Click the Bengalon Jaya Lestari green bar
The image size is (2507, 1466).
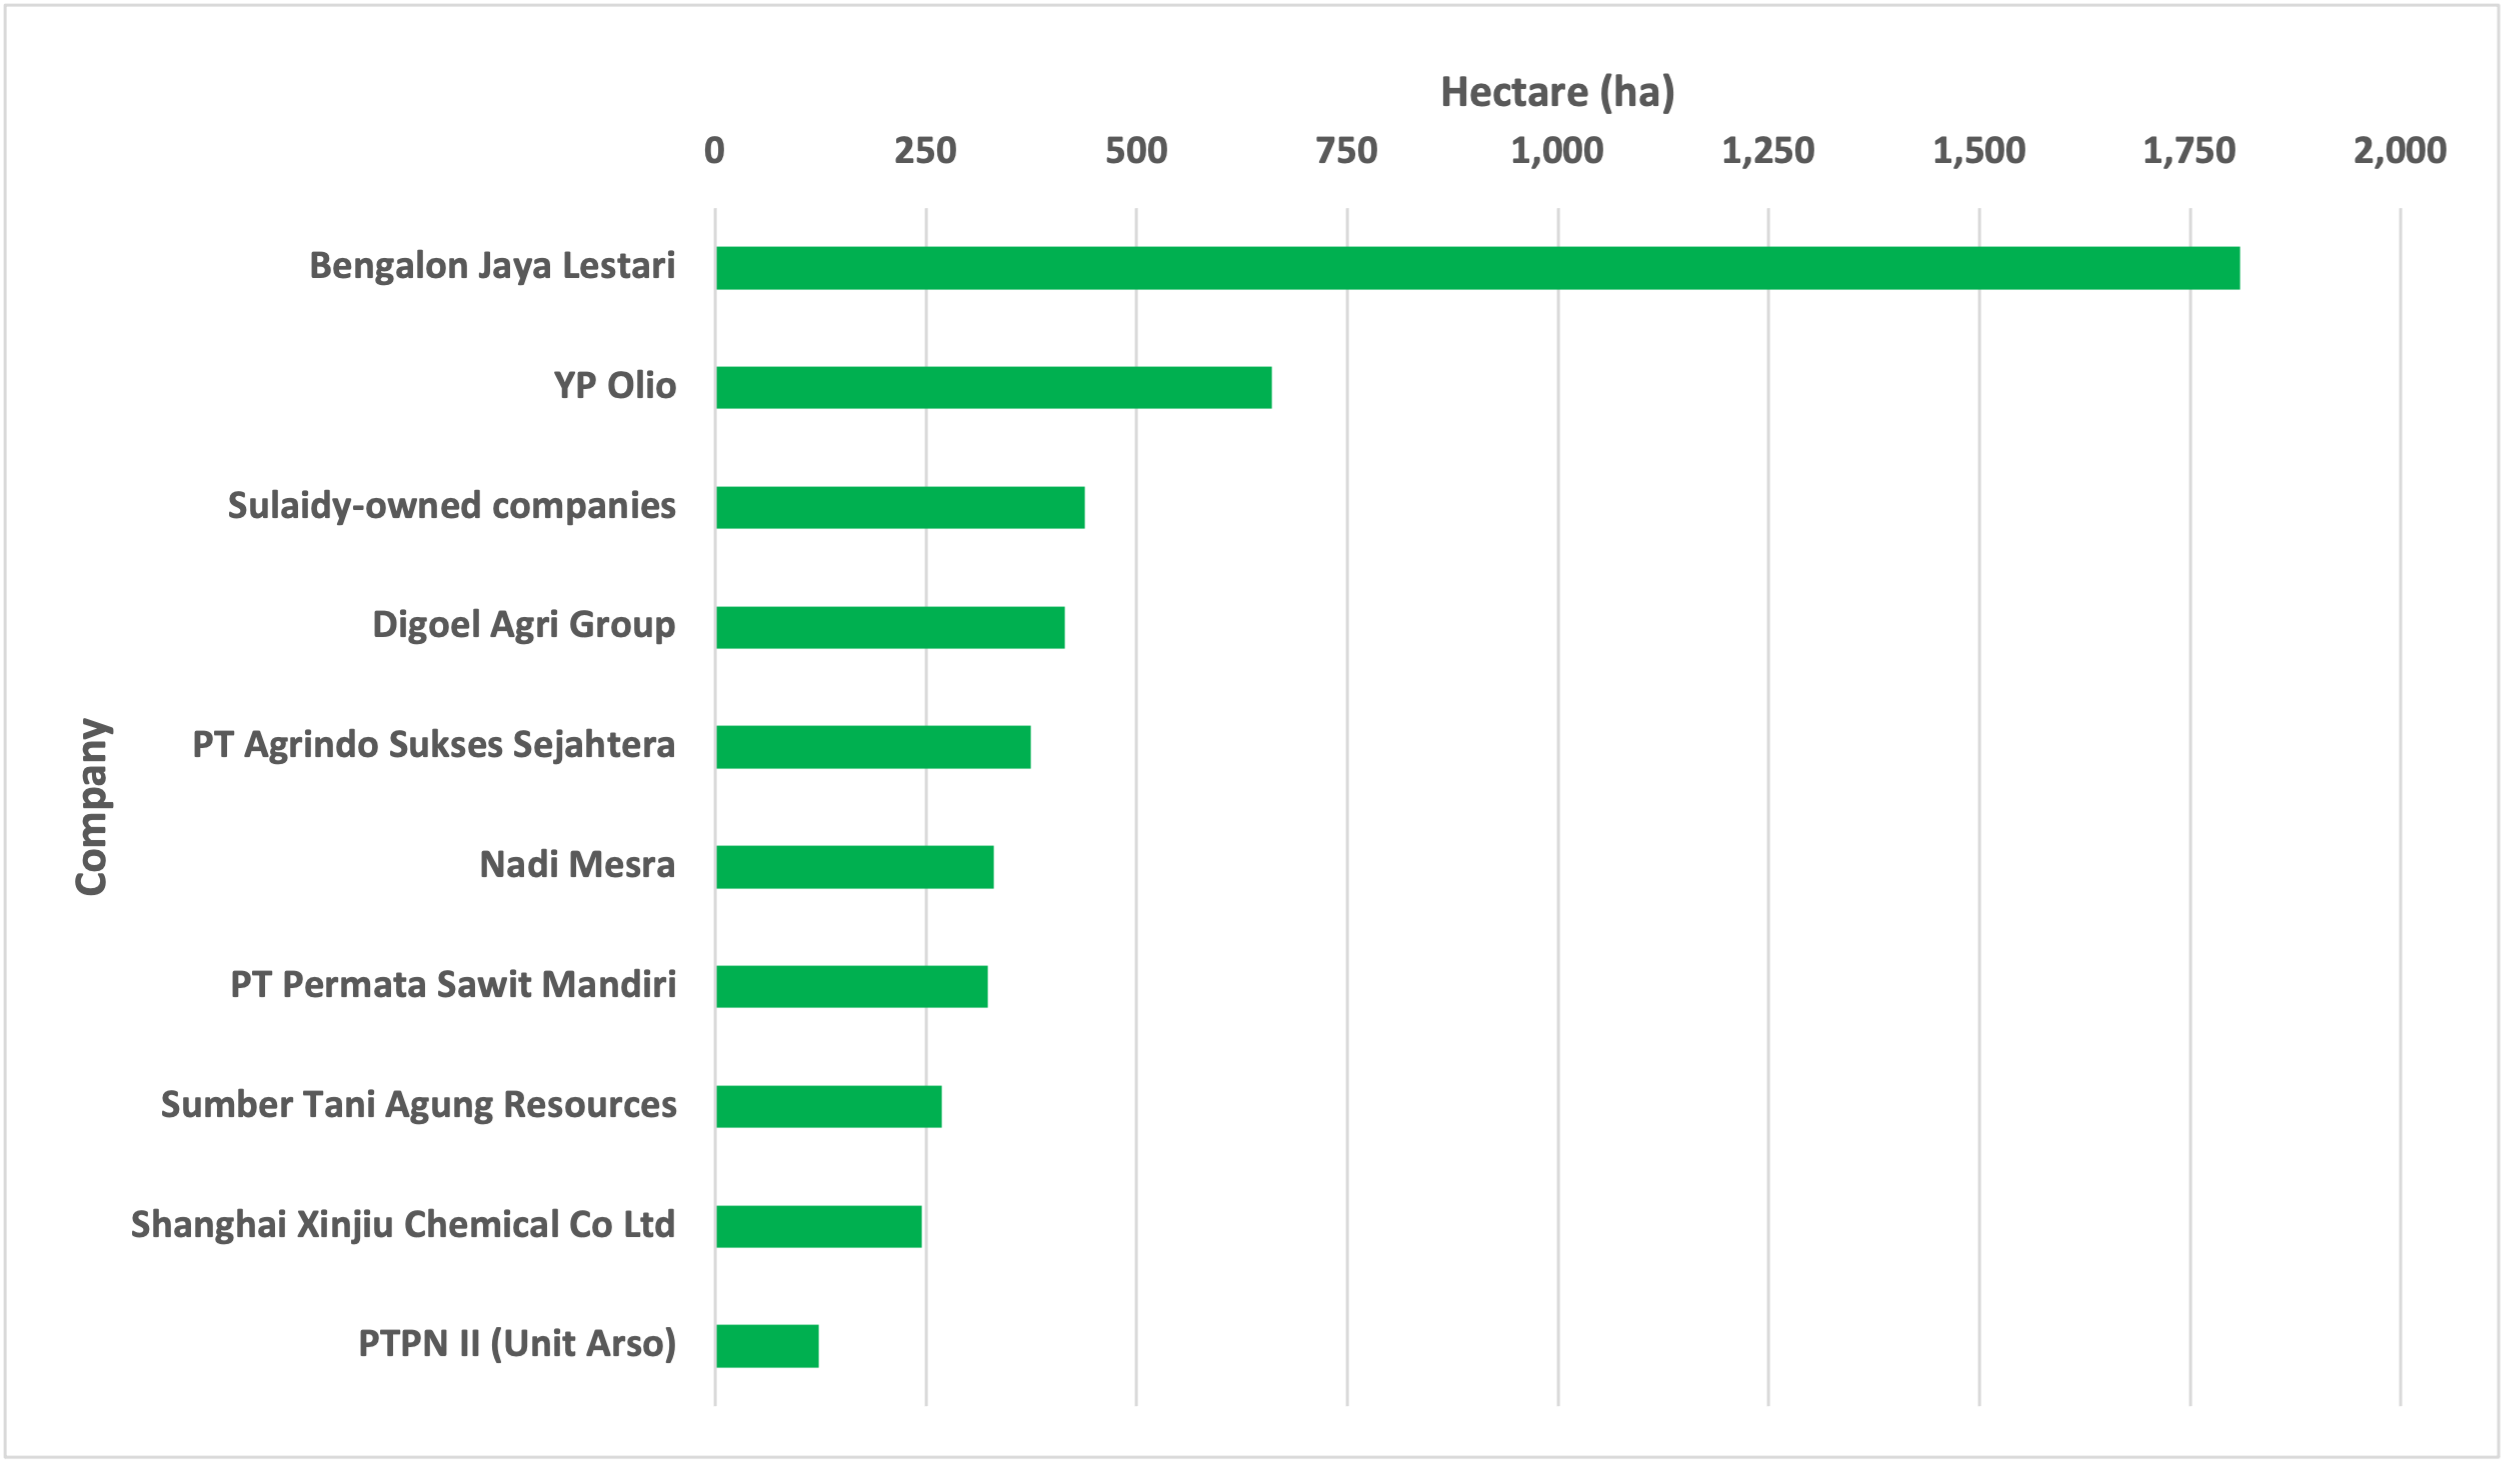[x=1477, y=268]
